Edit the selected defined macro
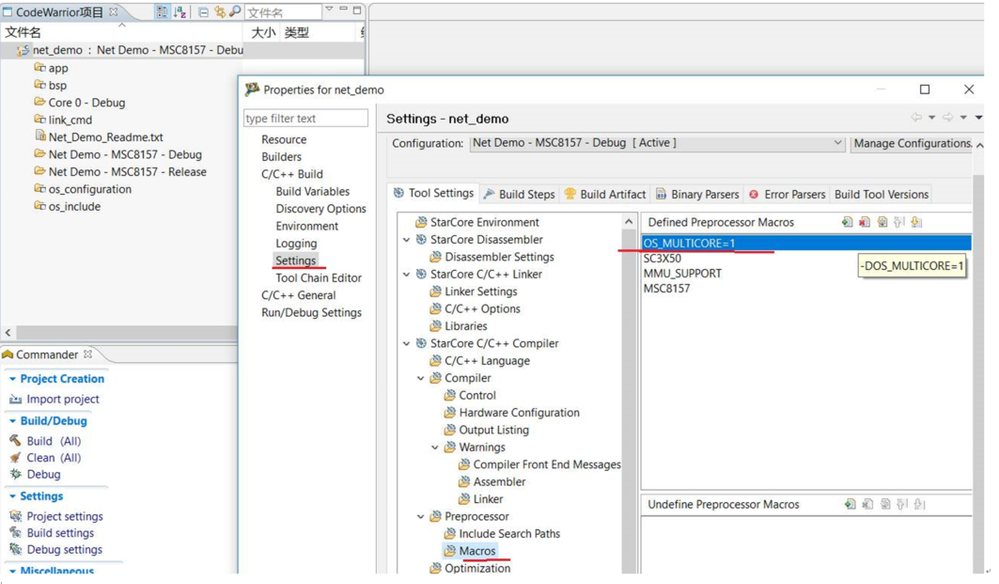 [x=882, y=222]
